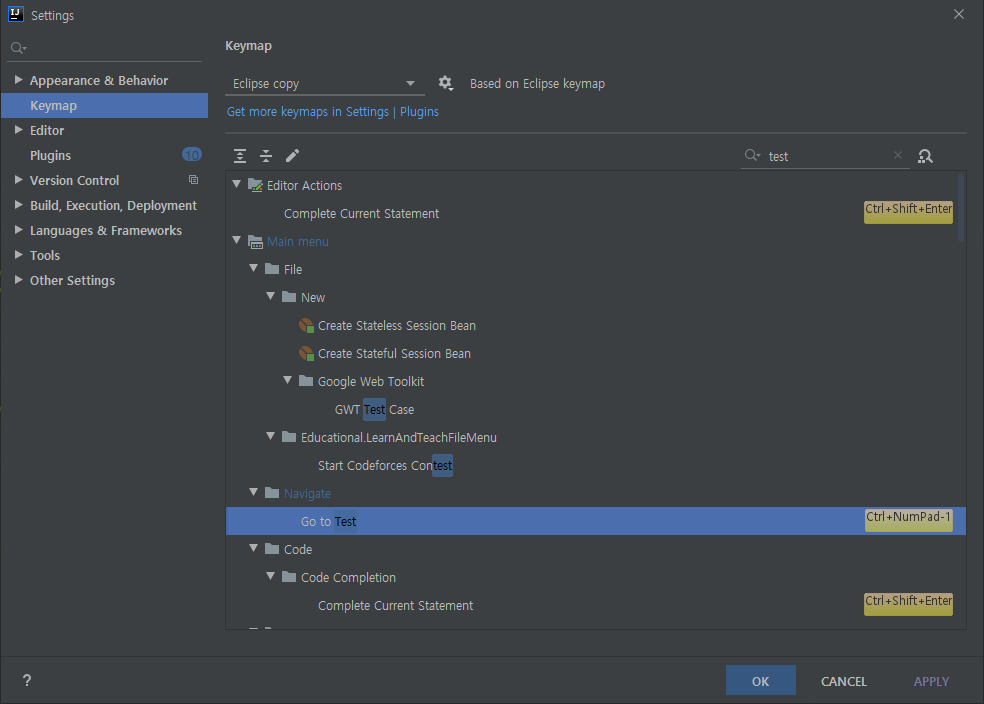Collapse the Main menu group

(237, 240)
